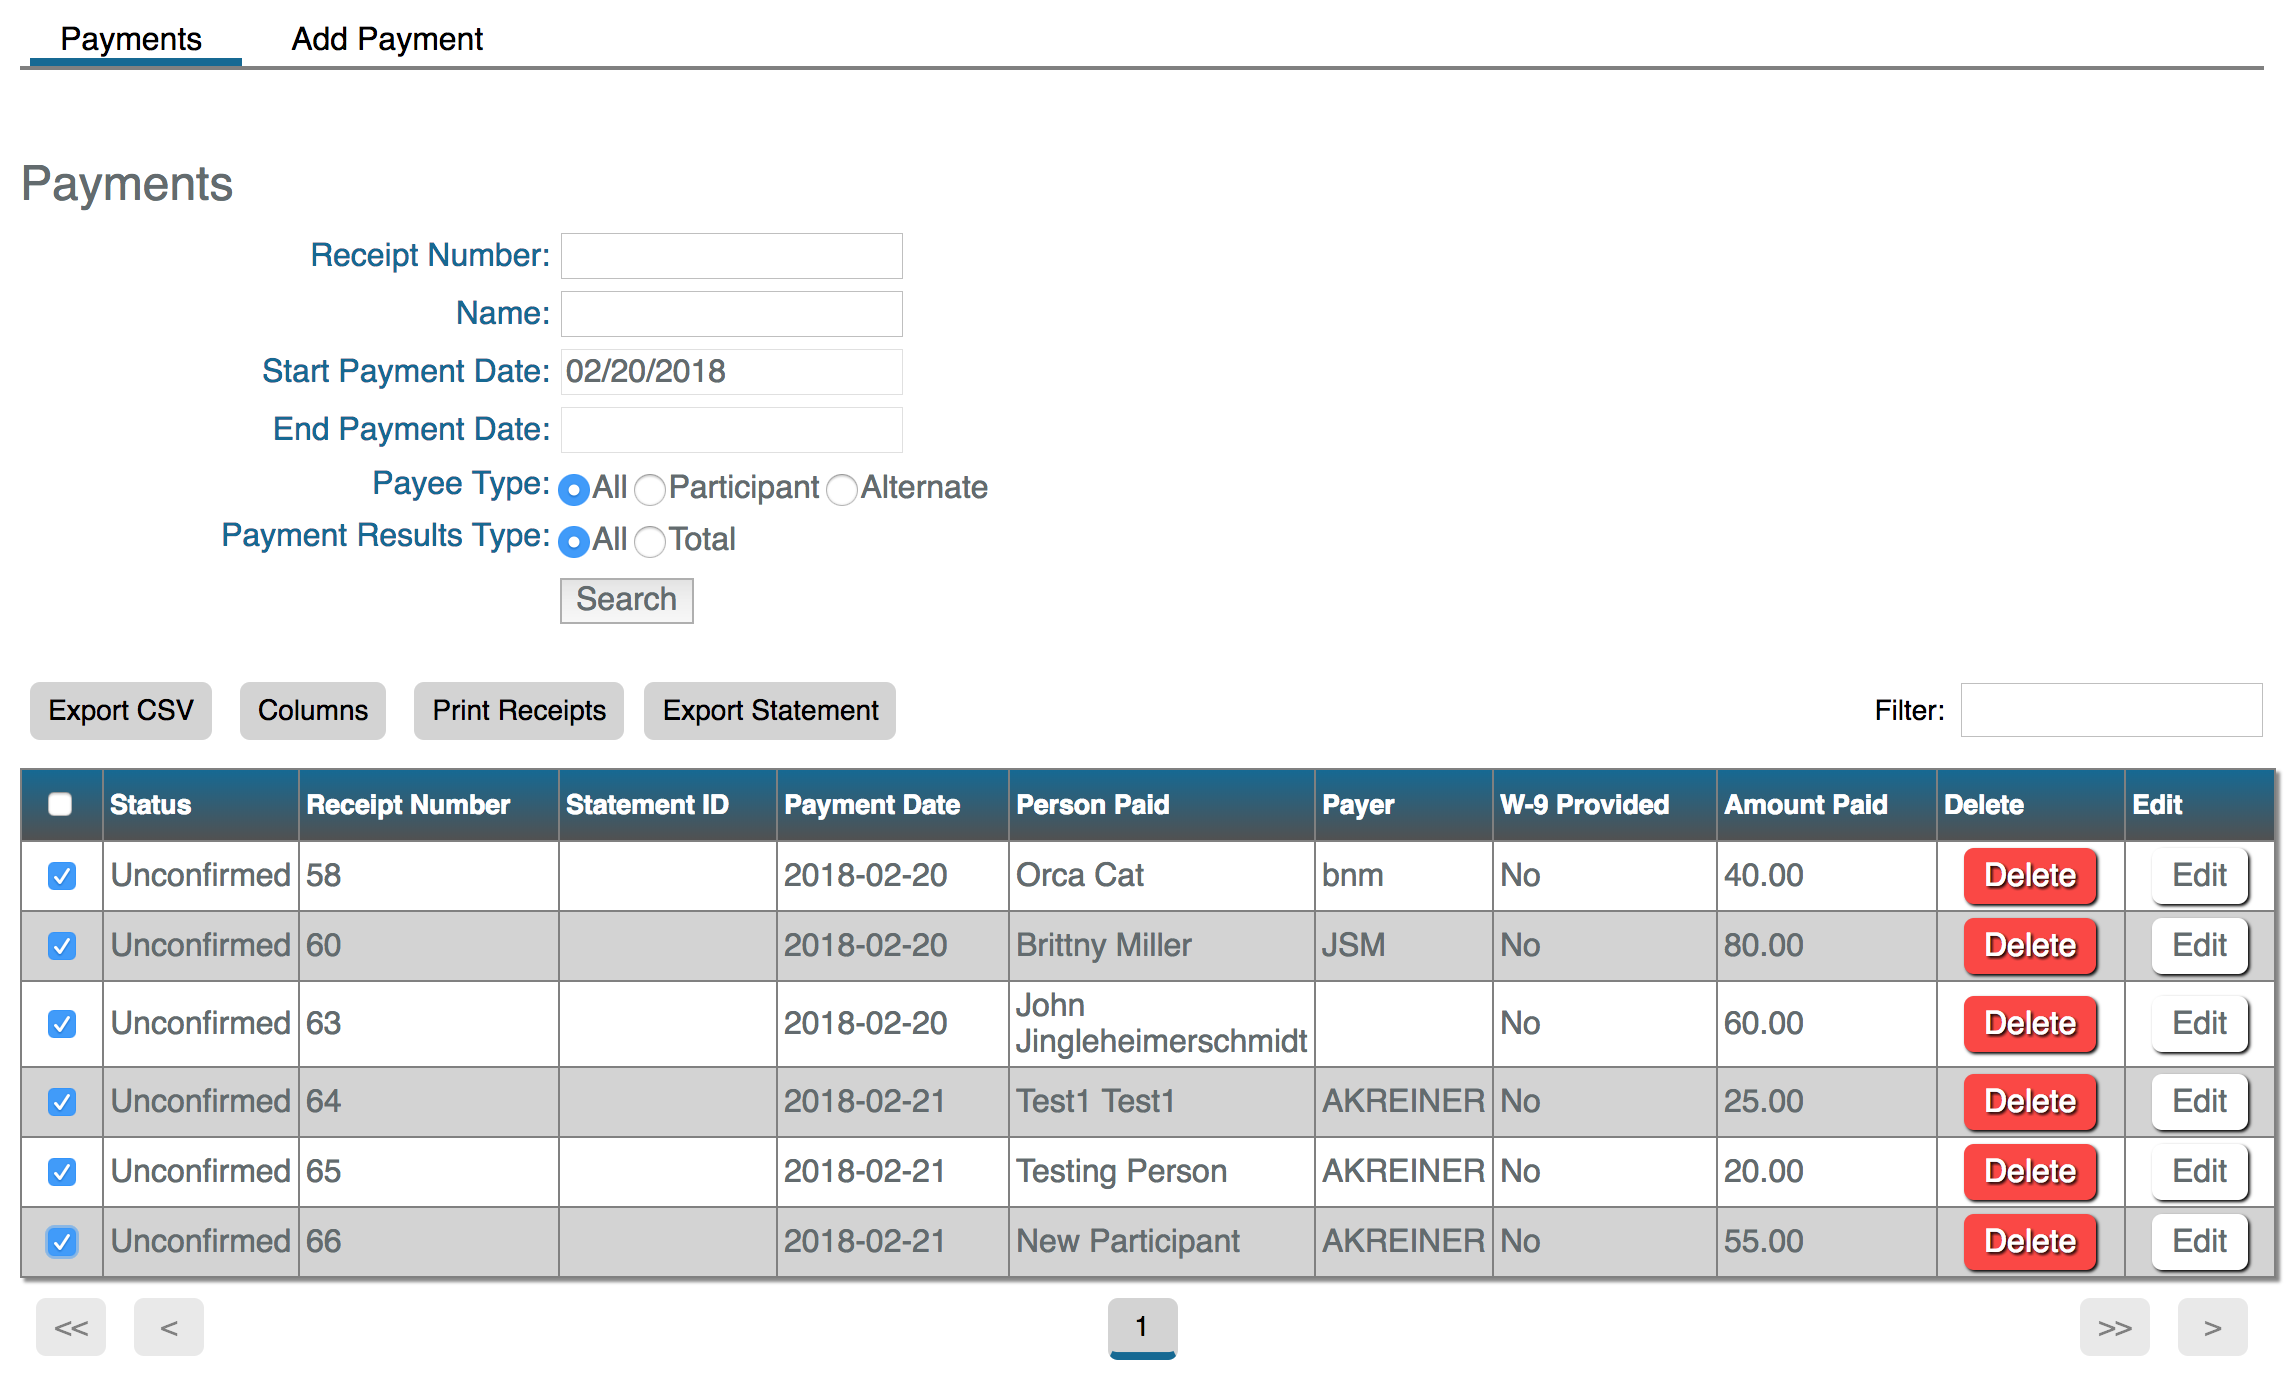Export a statement
The height and width of the screenshot is (1380, 2292).
click(769, 710)
